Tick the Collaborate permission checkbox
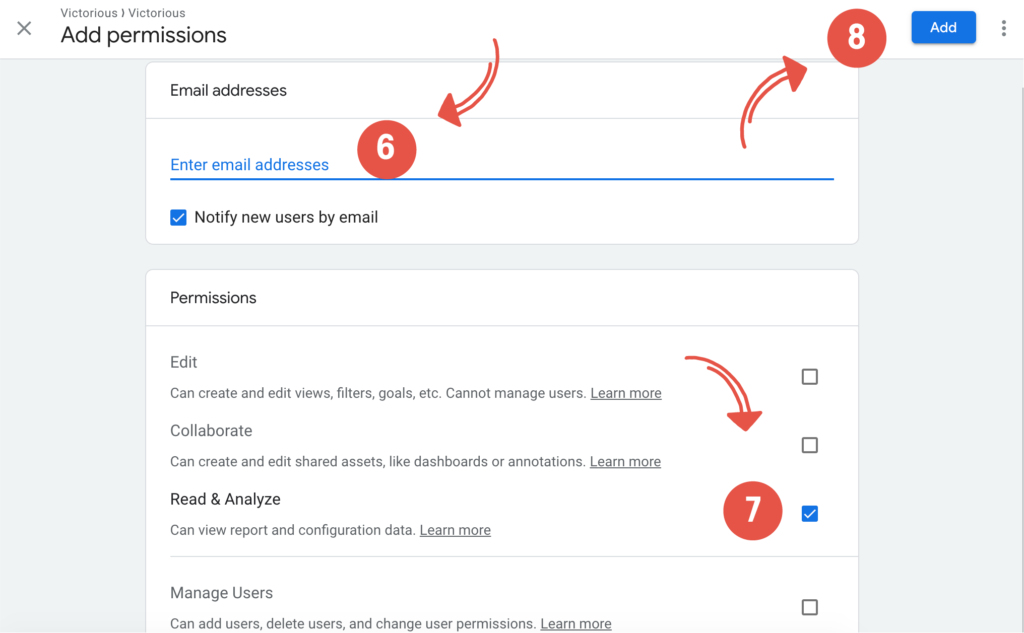Screen dimensions: 1024x633 tap(810, 445)
